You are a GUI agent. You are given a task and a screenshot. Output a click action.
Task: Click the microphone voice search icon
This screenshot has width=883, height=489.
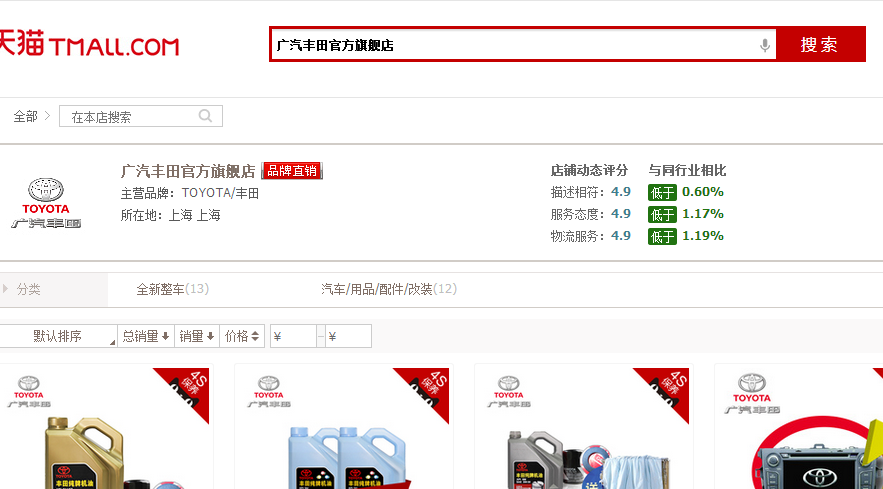click(764, 45)
